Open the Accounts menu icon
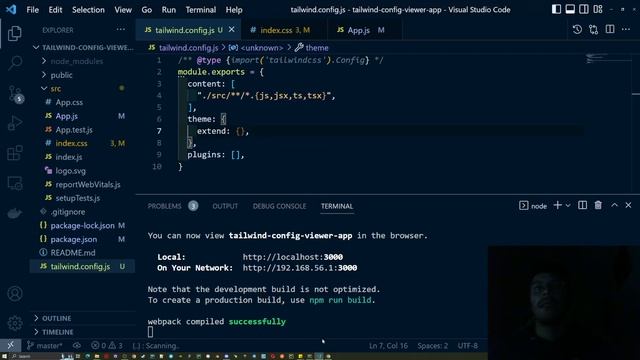 click(15, 294)
